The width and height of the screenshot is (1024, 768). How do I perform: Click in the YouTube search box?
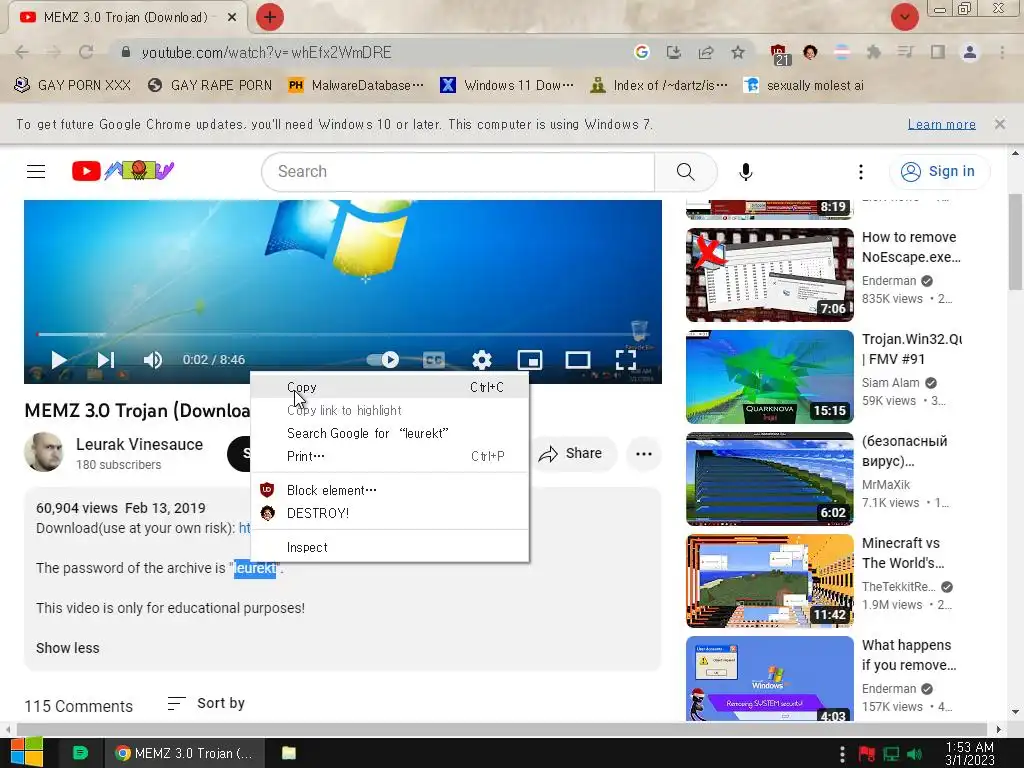[x=457, y=171]
